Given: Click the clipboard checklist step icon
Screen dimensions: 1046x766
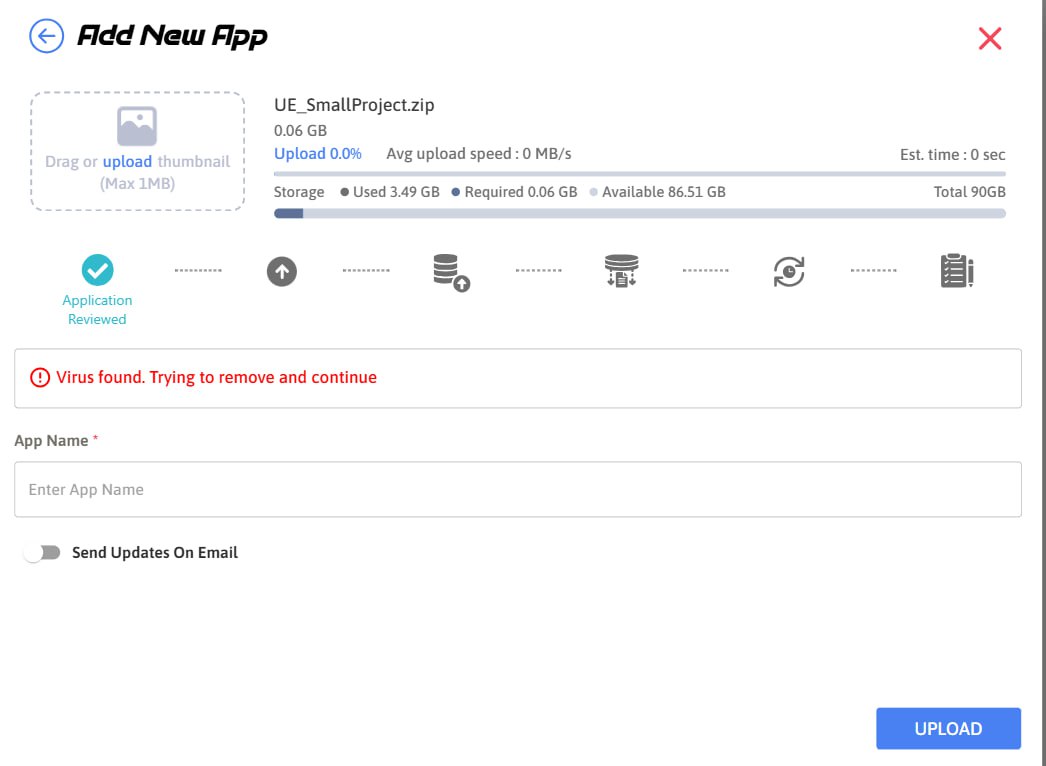Looking at the screenshot, I should point(957,271).
